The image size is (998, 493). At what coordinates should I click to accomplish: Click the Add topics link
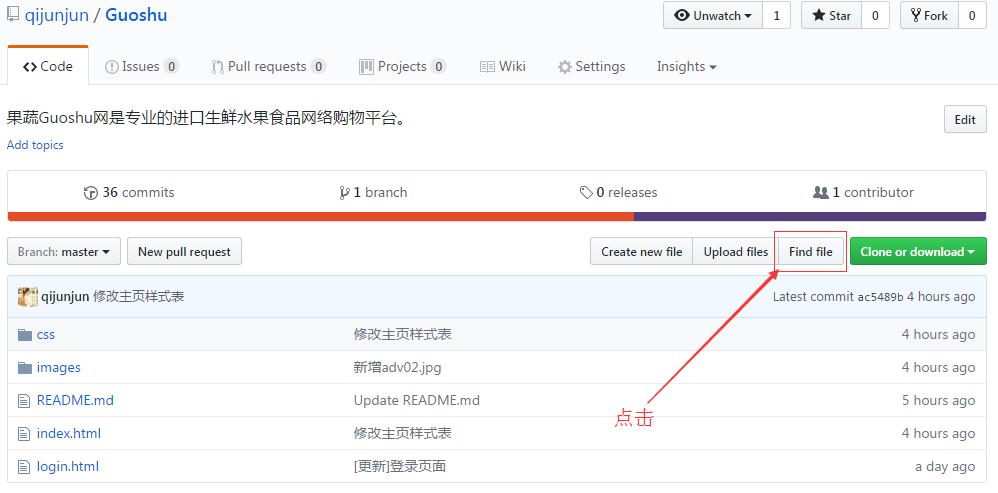[35, 145]
